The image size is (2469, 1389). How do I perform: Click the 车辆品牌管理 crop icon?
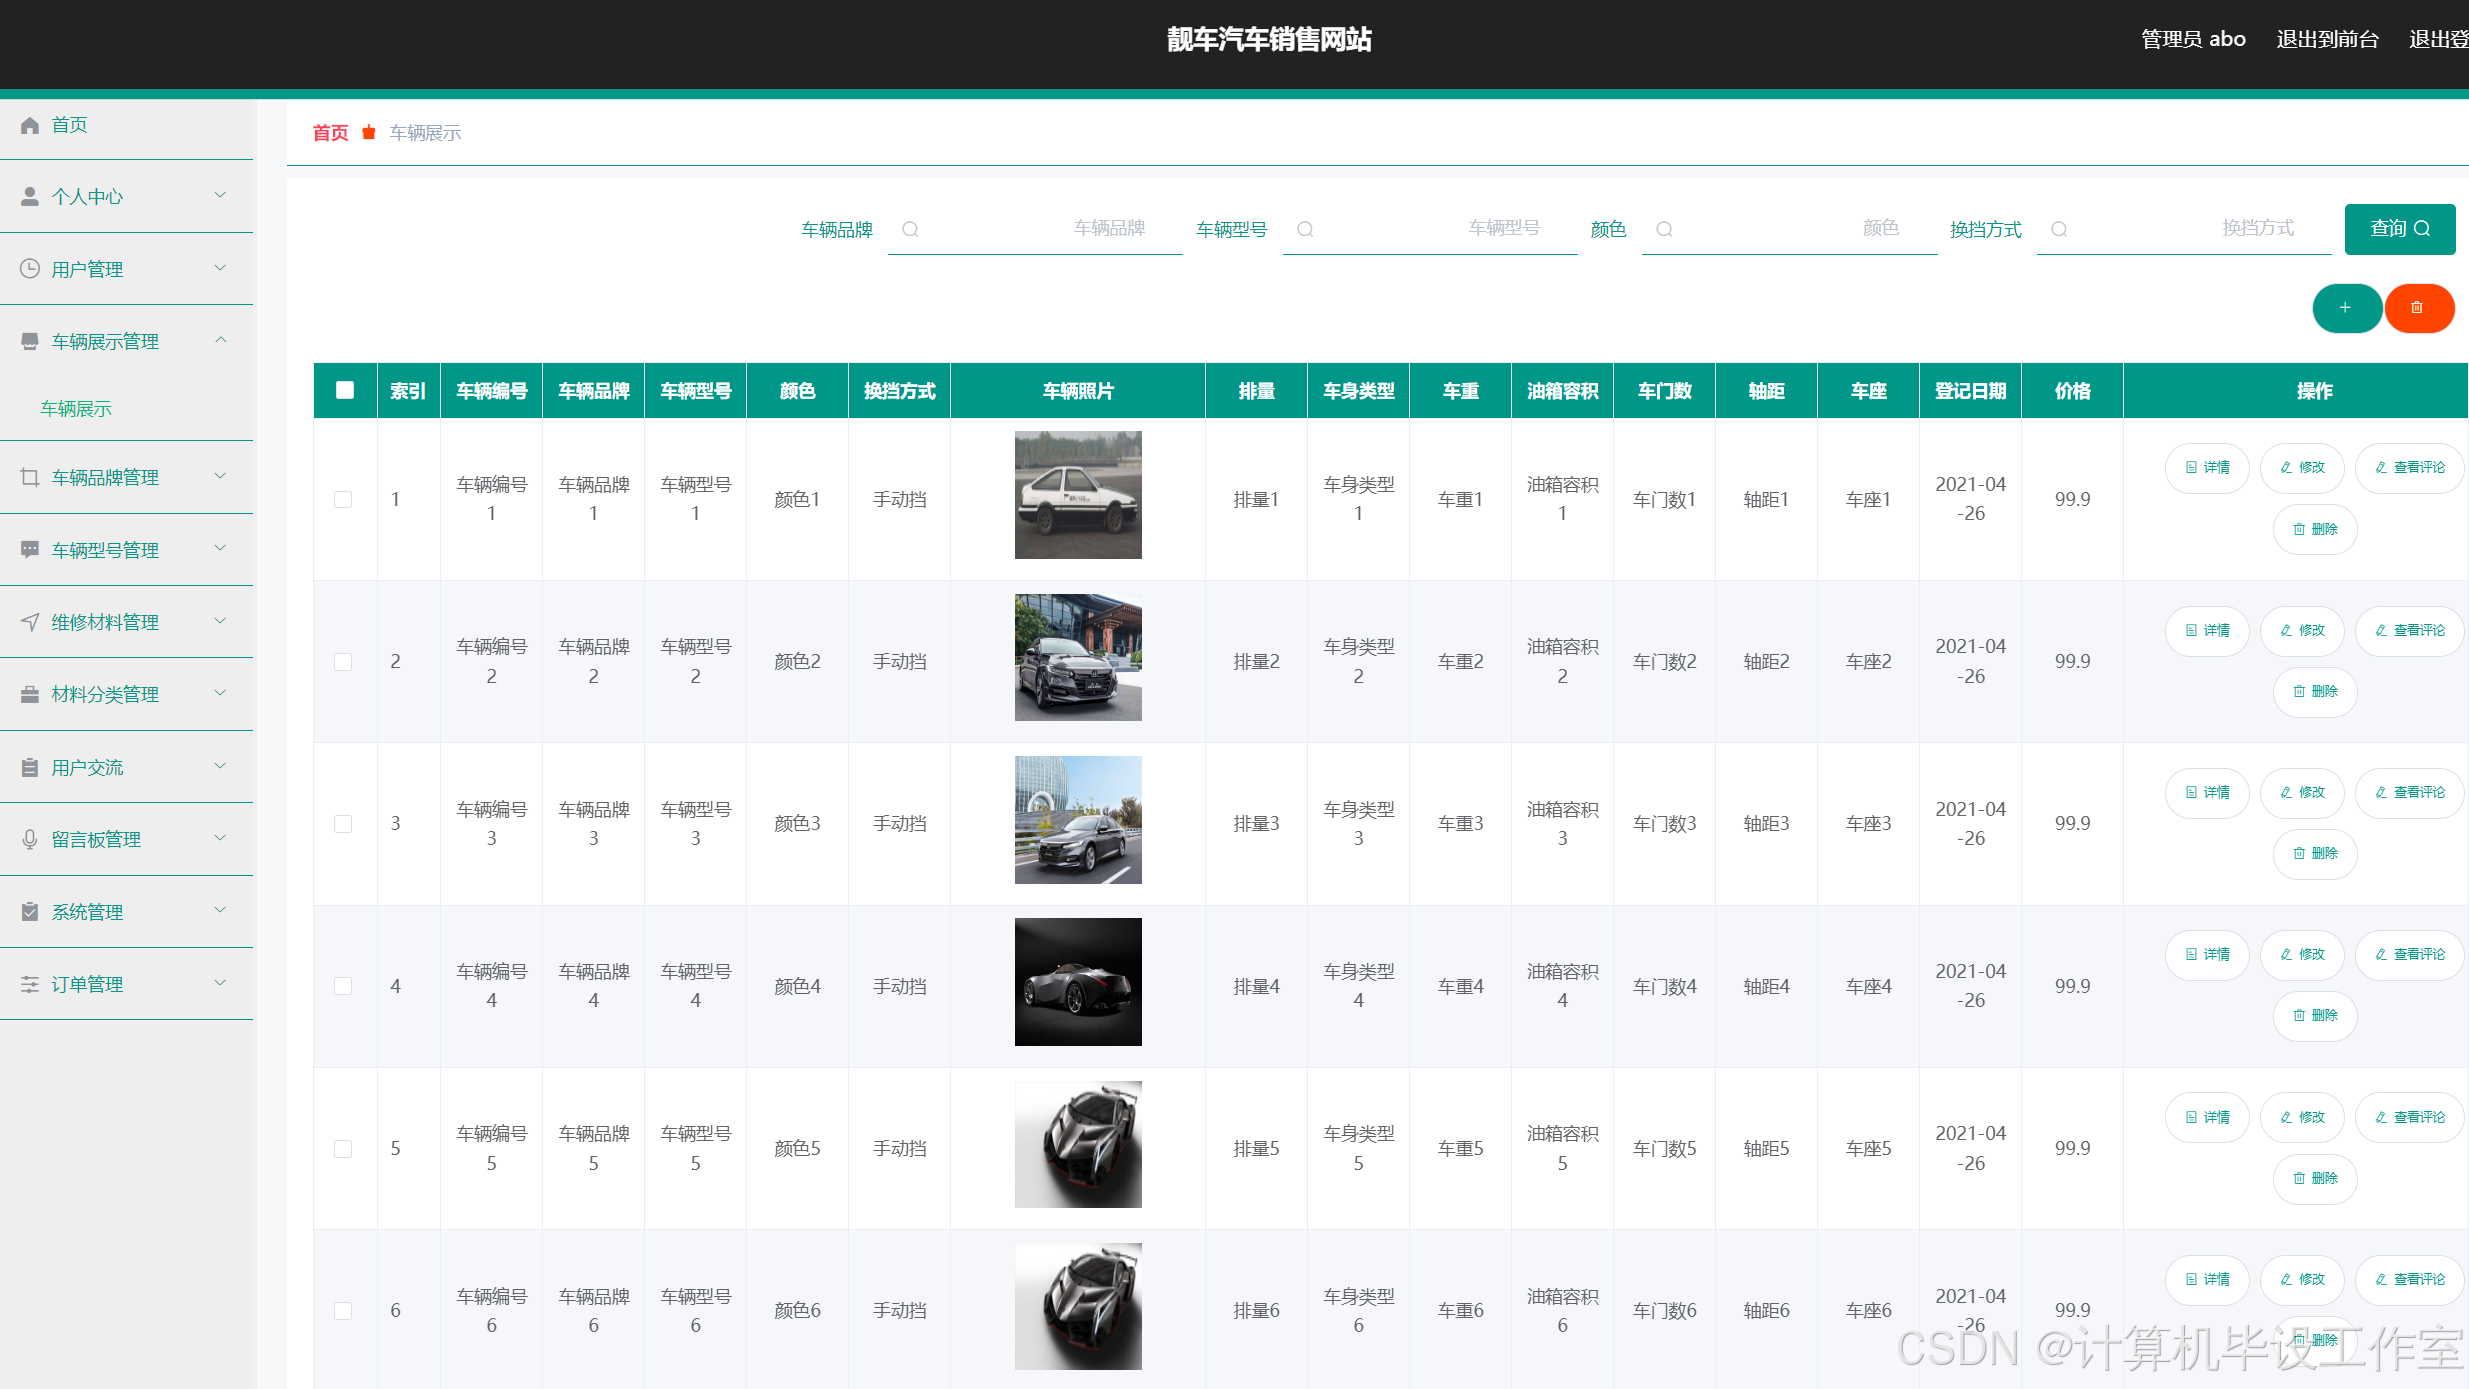(x=30, y=478)
